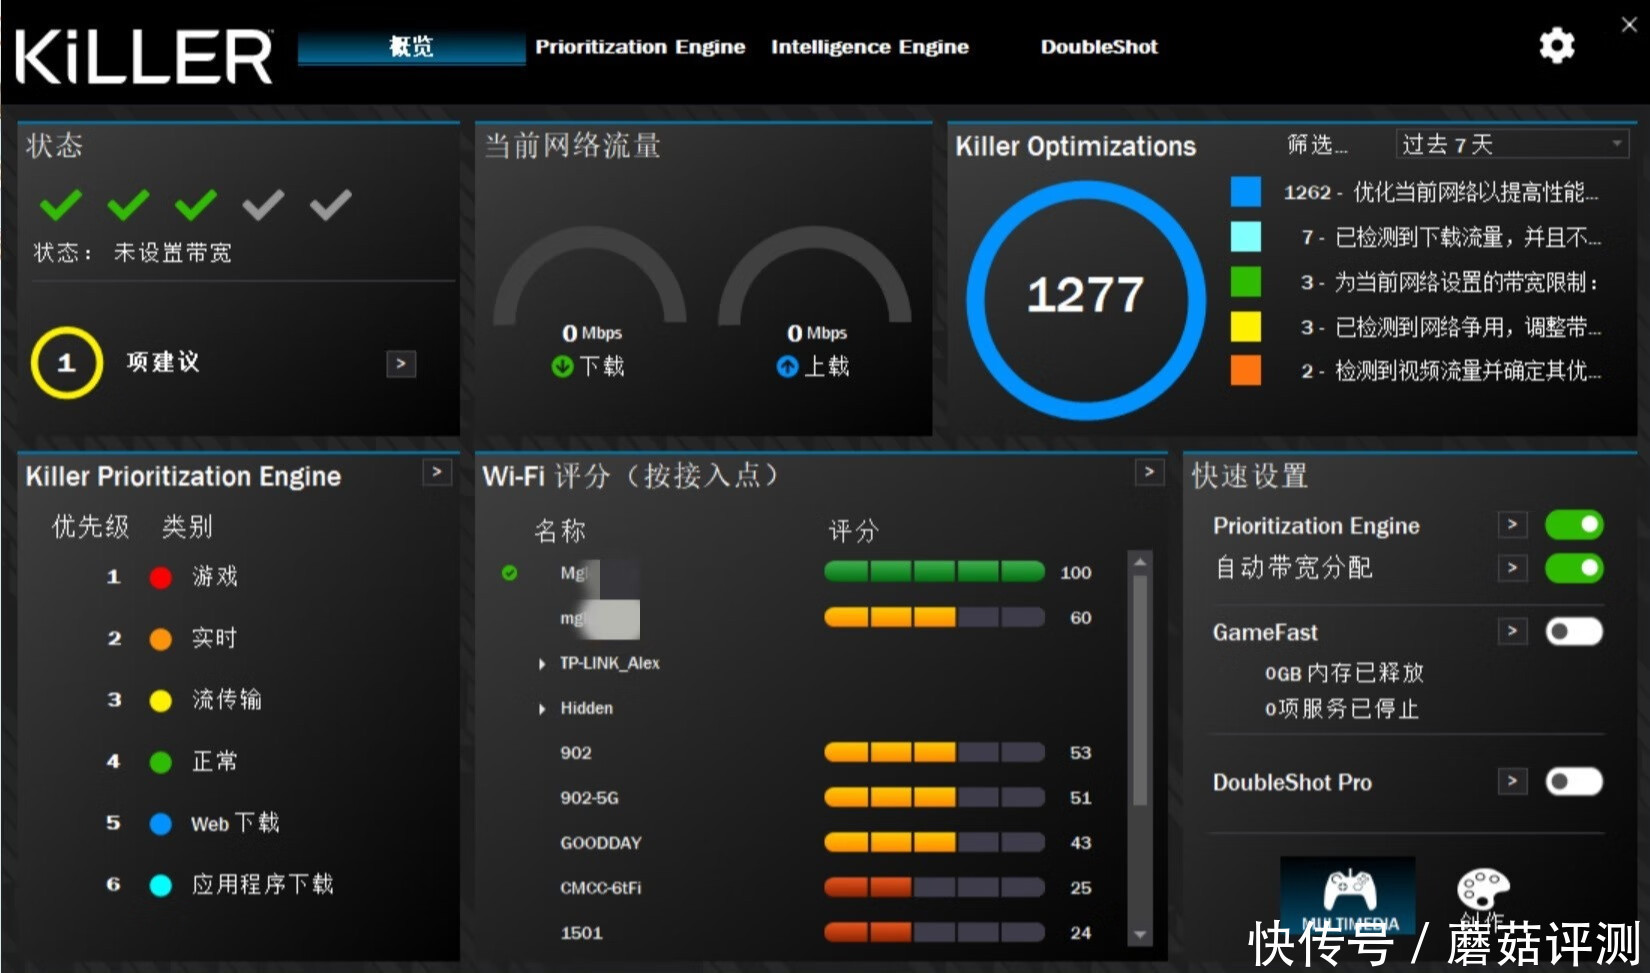
Task: Click the cyan download traffic swatch
Action: (1245, 236)
